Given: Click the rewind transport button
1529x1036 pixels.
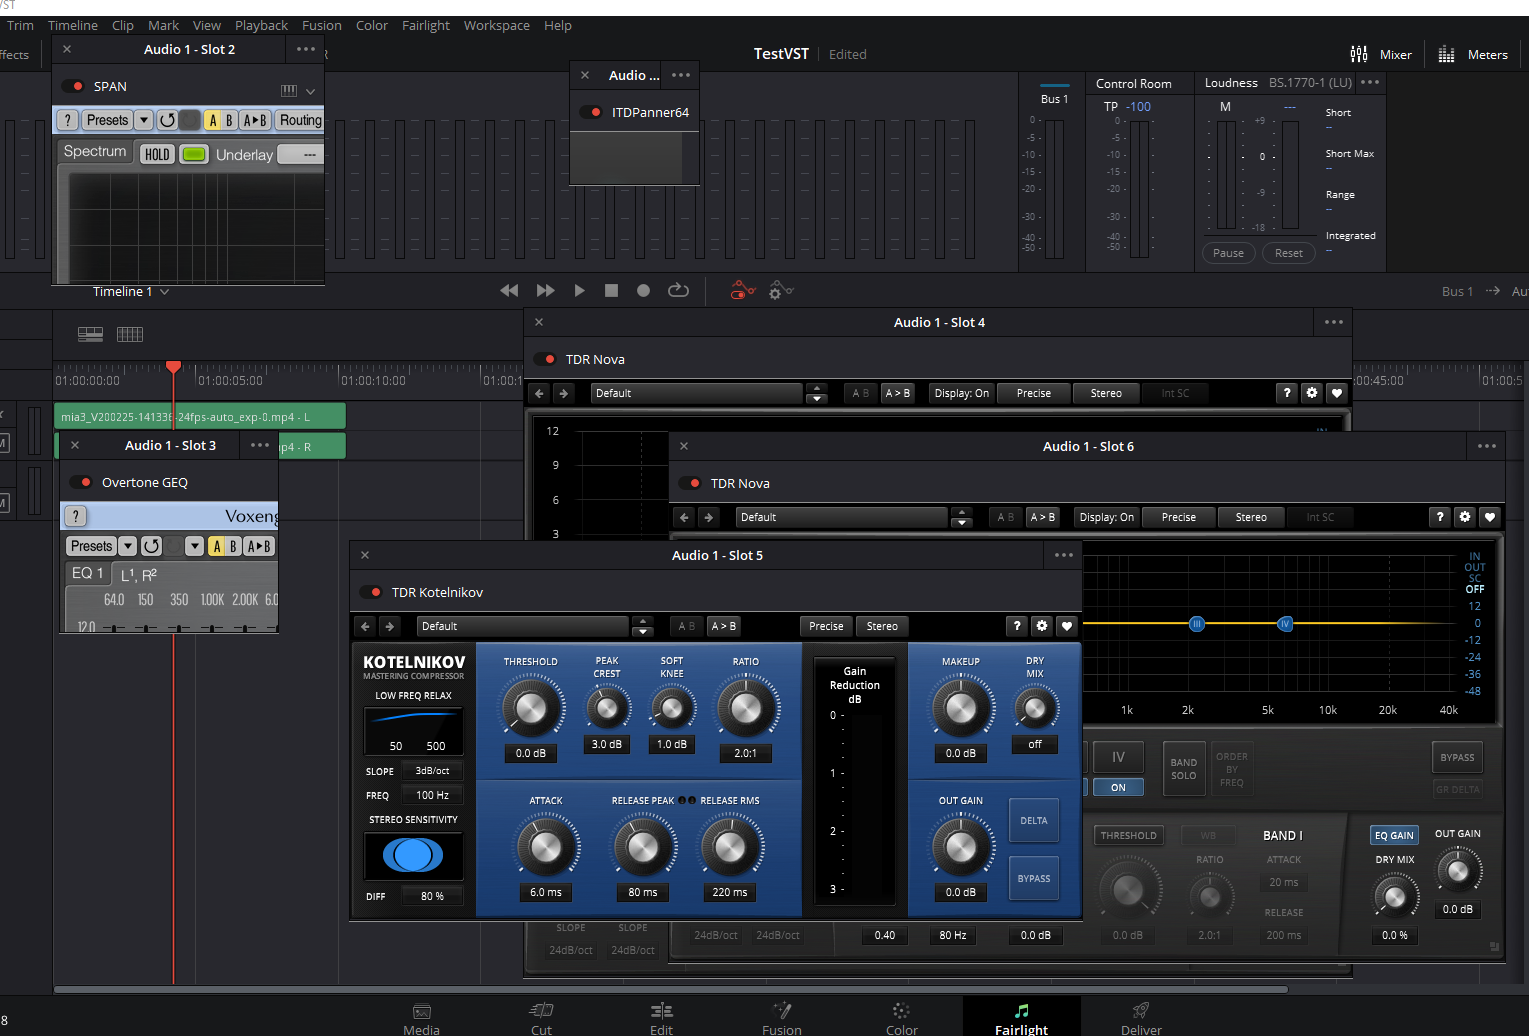Looking at the screenshot, I should pos(509,290).
